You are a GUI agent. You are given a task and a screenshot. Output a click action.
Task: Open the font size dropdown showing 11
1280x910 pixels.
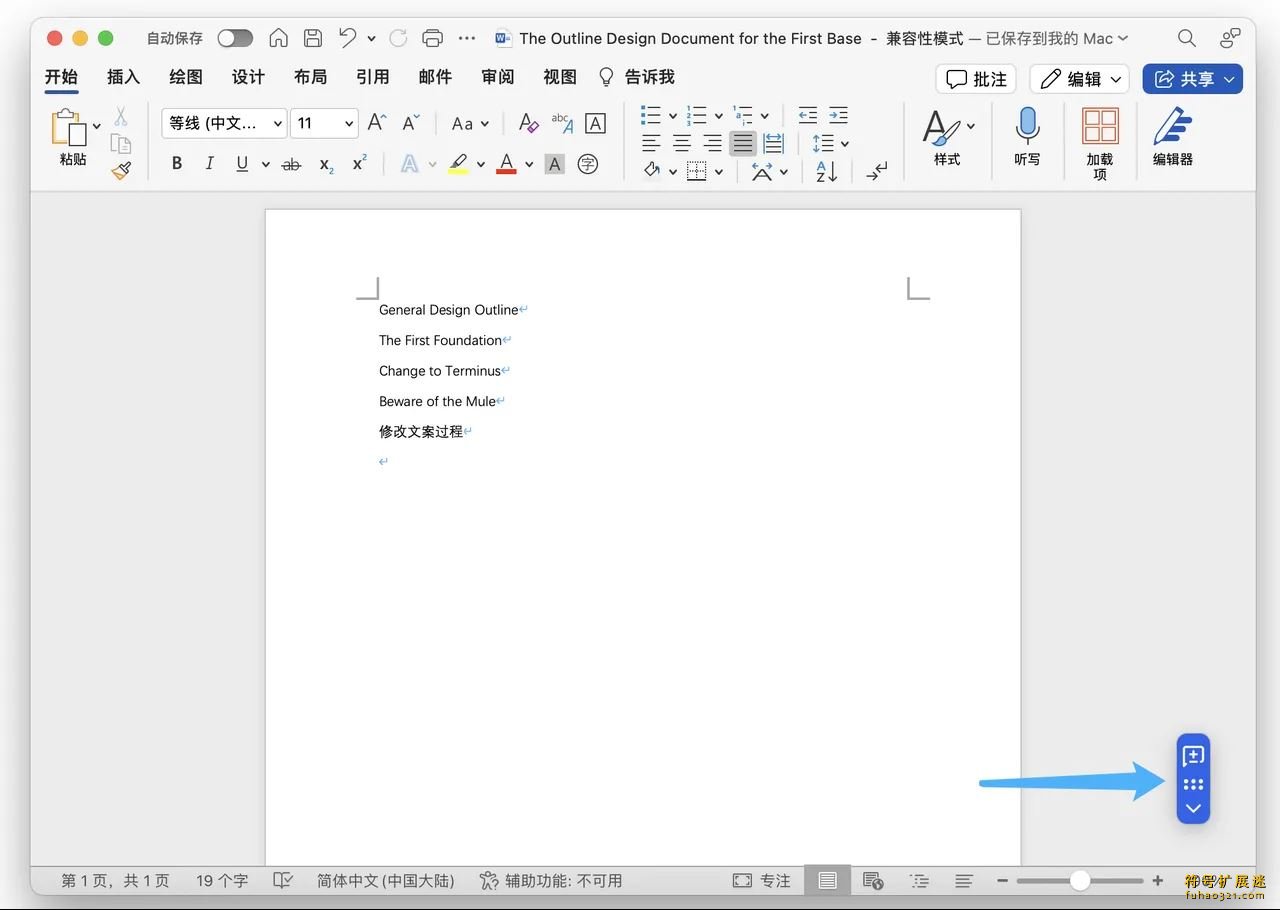(325, 123)
